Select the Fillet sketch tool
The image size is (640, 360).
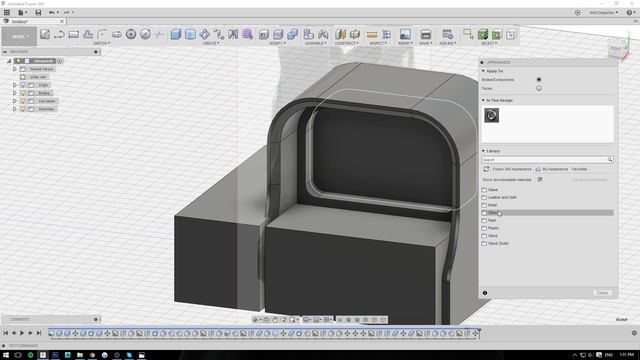(102, 34)
